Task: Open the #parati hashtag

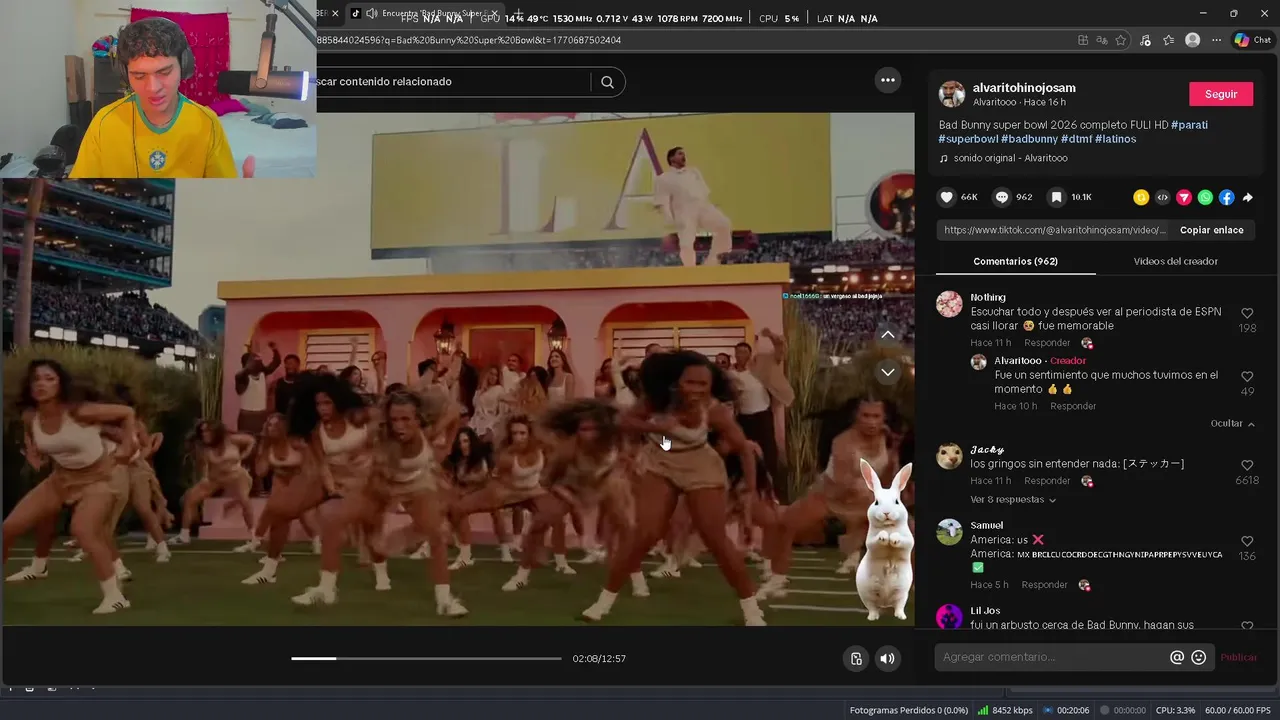Action: pyautogui.click(x=1189, y=125)
